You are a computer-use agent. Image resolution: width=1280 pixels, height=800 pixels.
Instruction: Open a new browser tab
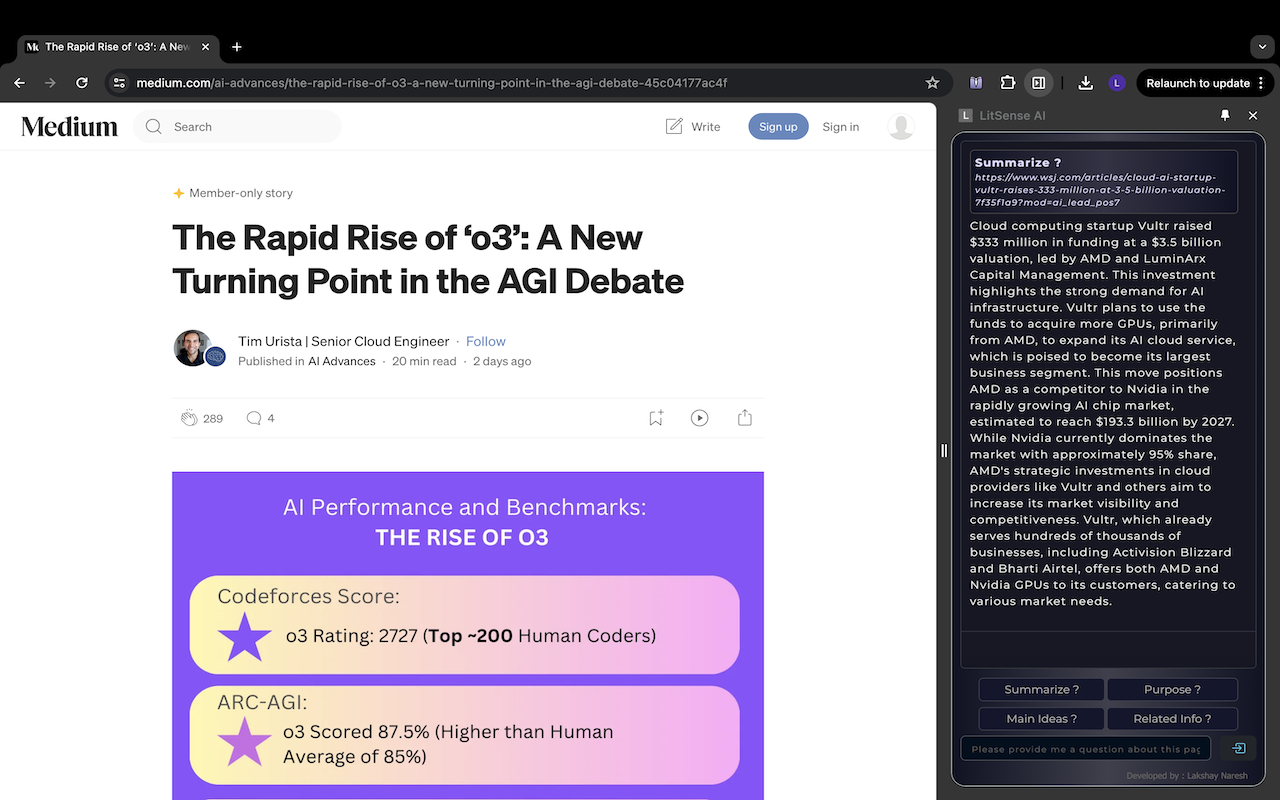point(237,47)
